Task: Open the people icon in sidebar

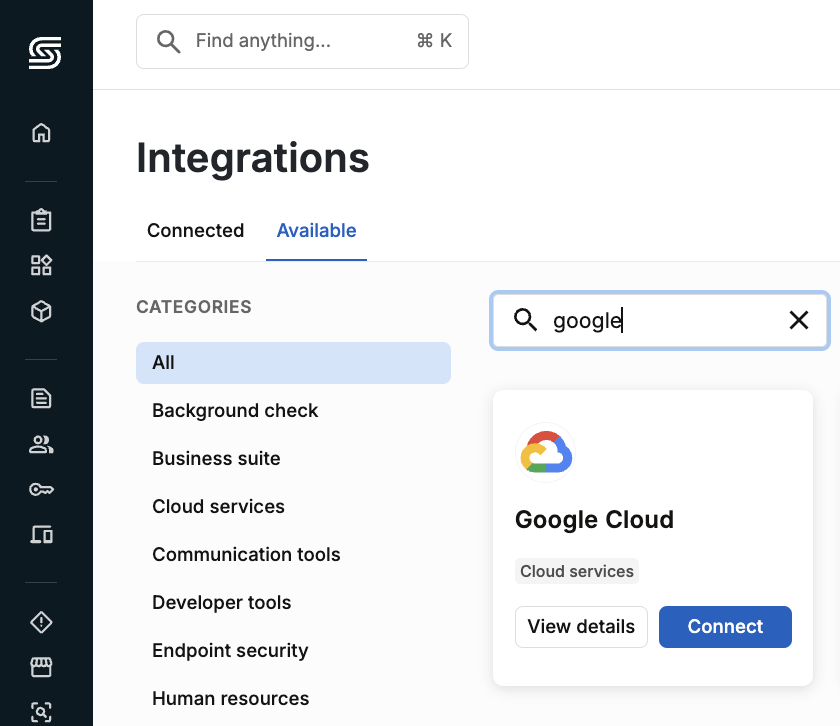Action: pyautogui.click(x=41, y=444)
